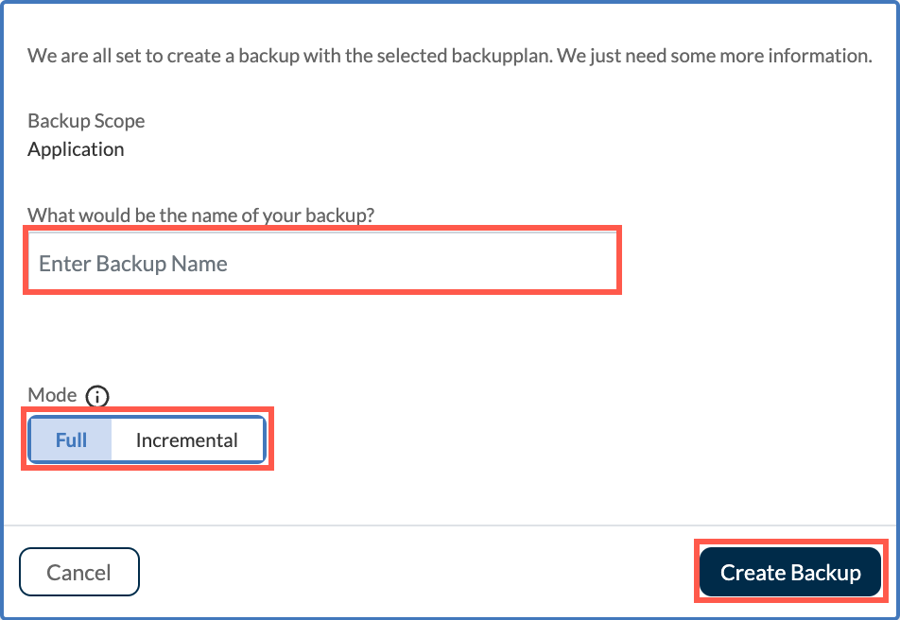Click the introductory backupplan description text
The image size is (900, 620).
click(x=450, y=56)
